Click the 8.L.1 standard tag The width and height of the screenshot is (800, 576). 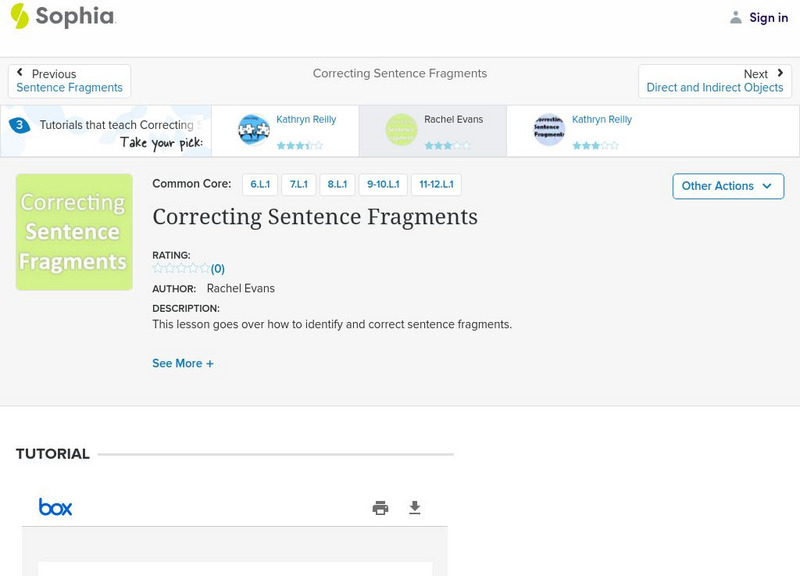pyautogui.click(x=337, y=185)
